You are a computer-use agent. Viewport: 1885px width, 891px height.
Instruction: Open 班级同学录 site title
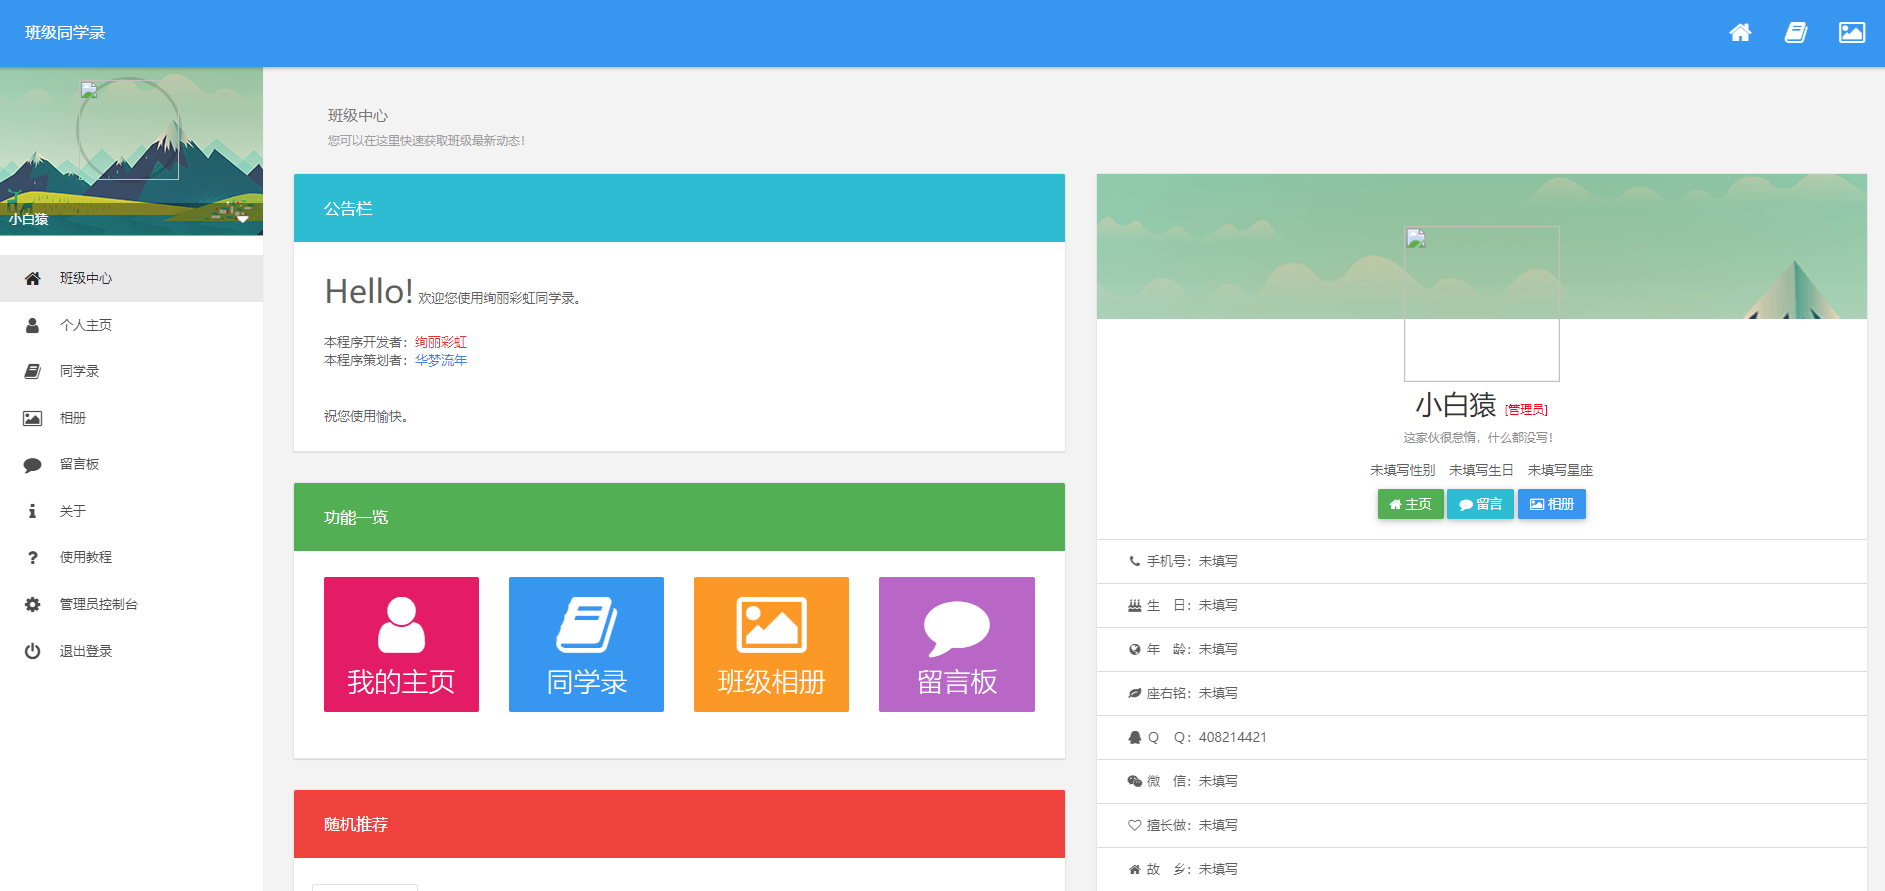pyautogui.click(x=65, y=33)
